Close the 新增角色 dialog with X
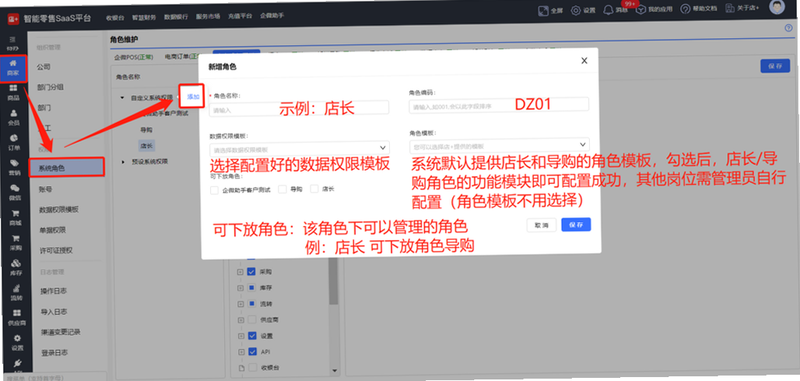 point(585,61)
